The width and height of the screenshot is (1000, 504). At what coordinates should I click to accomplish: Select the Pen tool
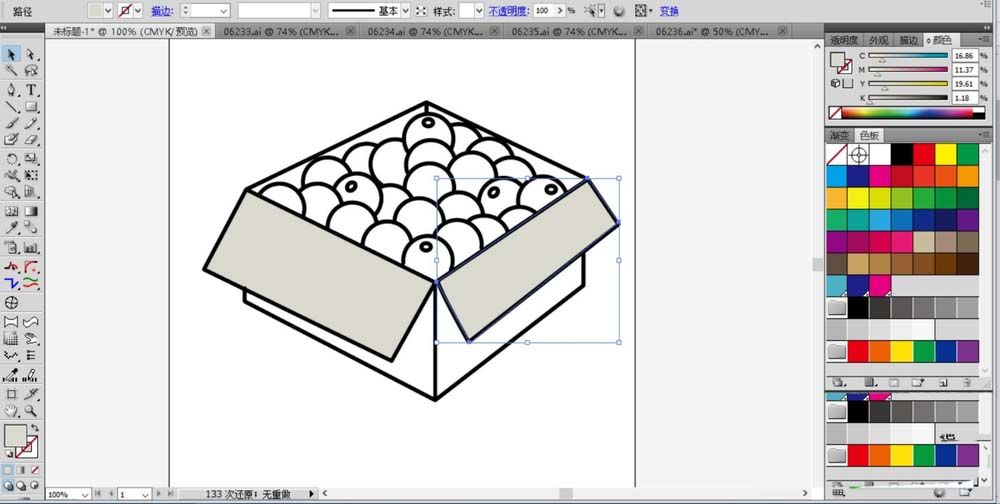point(12,90)
